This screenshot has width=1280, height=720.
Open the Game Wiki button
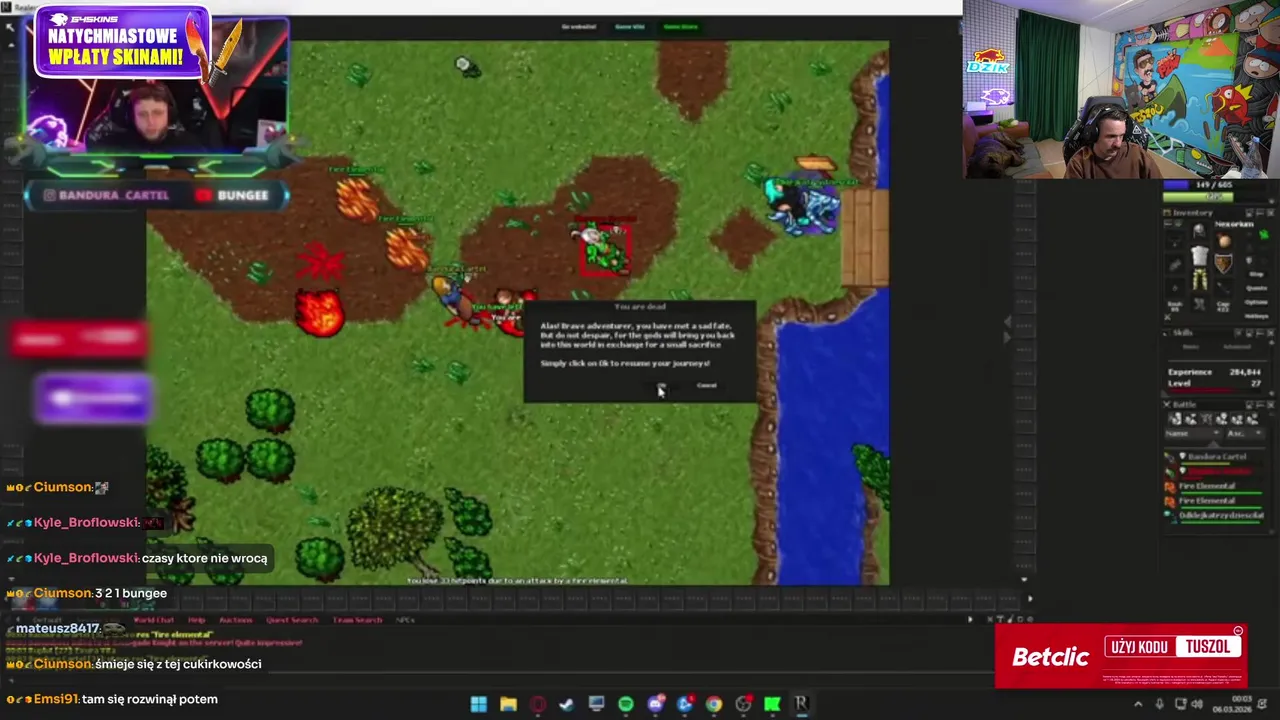tap(629, 26)
